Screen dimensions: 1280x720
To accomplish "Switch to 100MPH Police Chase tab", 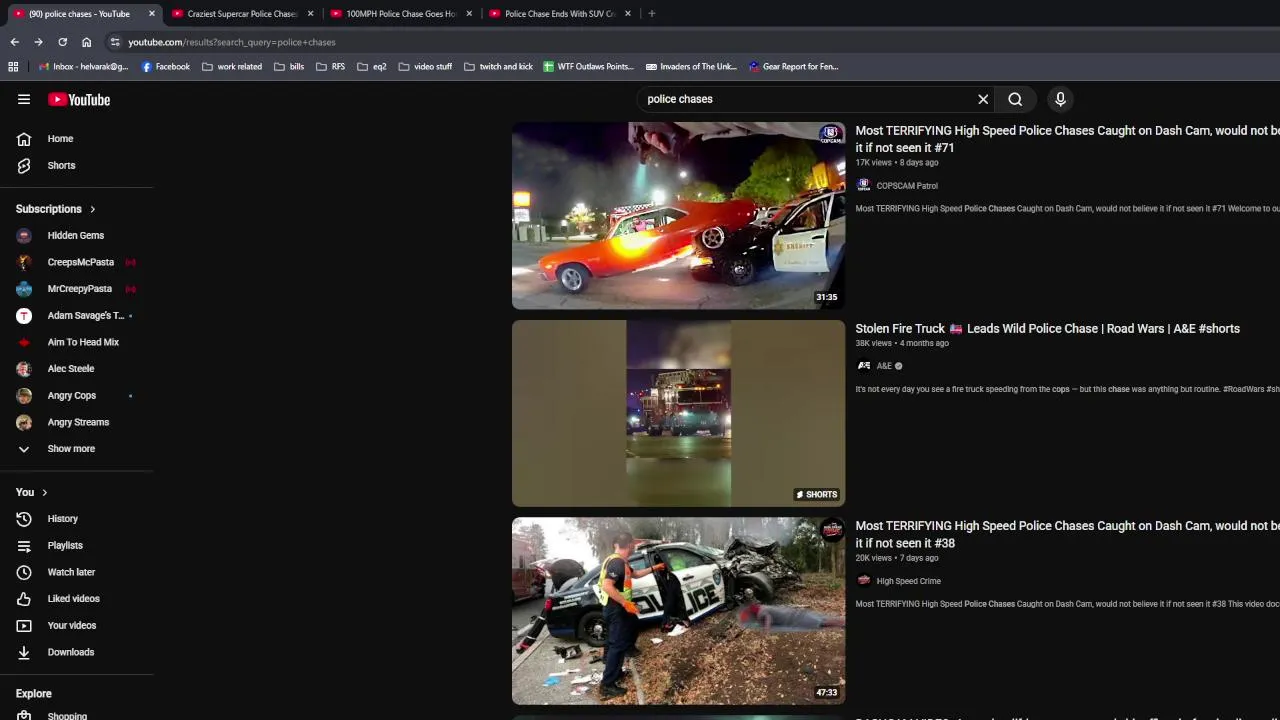I will point(400,14).
